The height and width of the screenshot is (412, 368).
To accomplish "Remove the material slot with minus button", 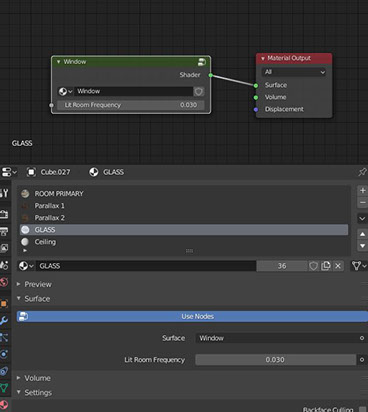I will click(362, 202).
